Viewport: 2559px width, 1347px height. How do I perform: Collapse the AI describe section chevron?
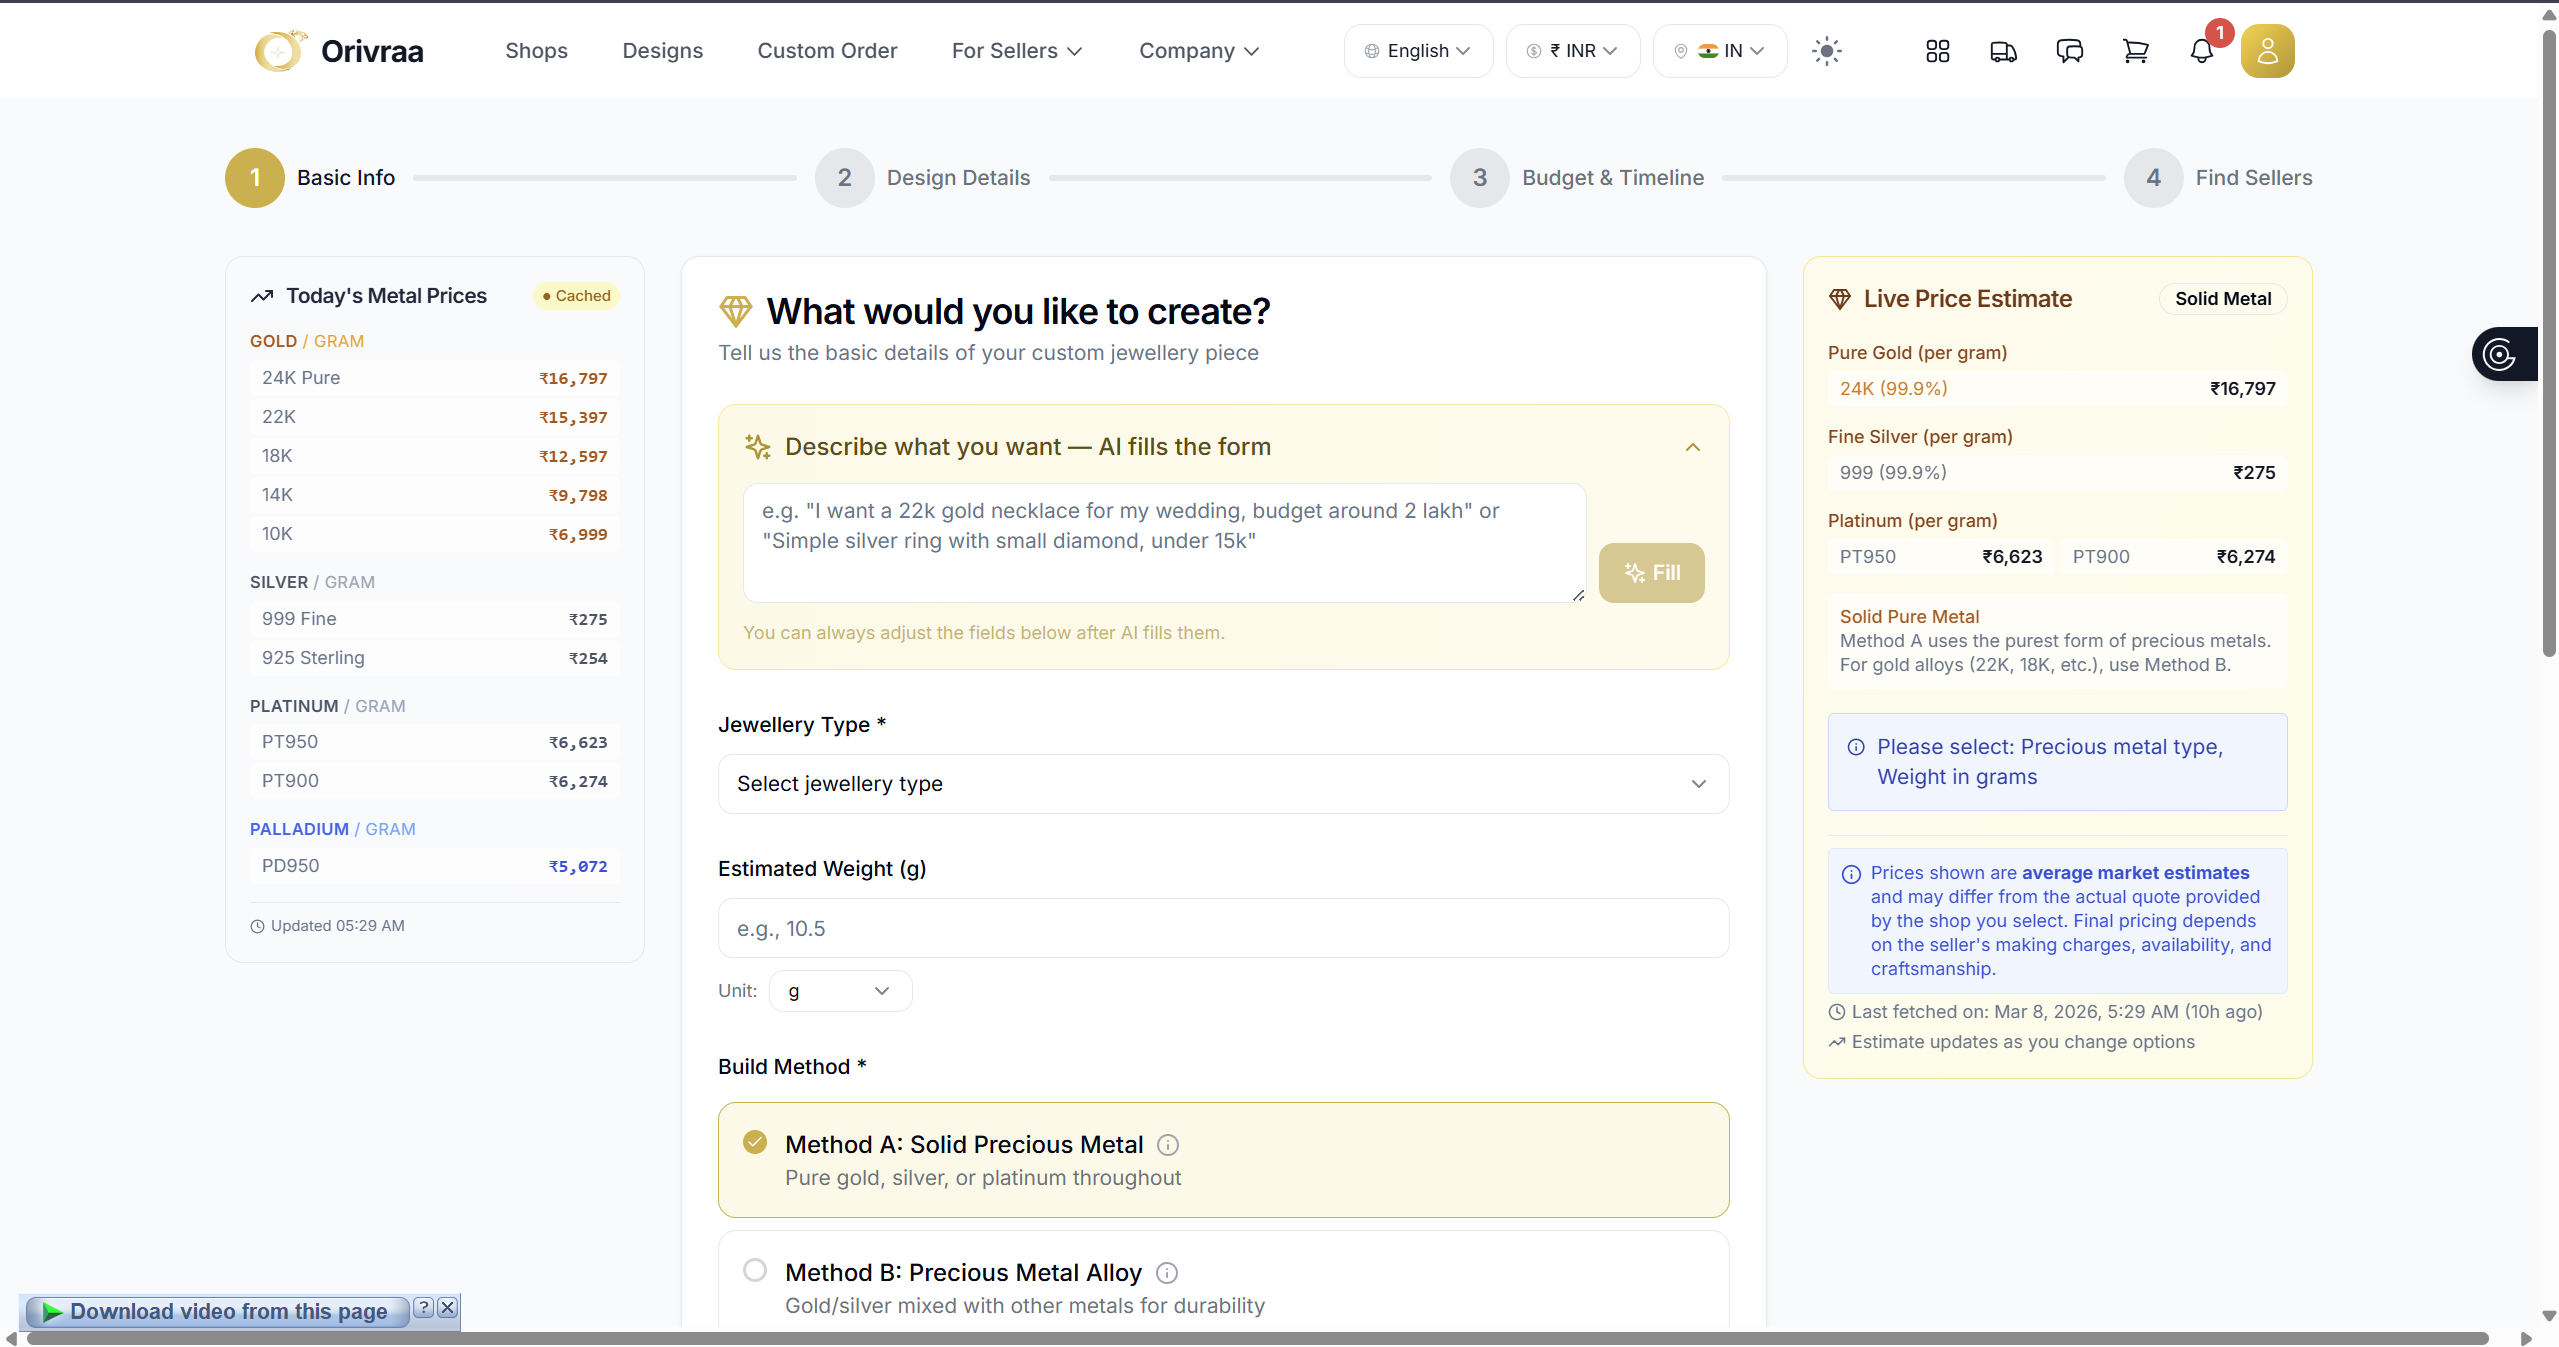tap(1692, 447)
